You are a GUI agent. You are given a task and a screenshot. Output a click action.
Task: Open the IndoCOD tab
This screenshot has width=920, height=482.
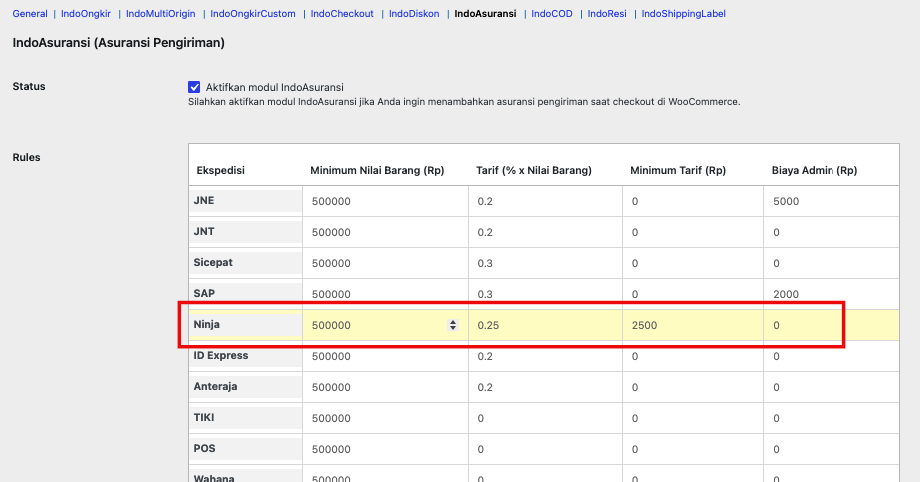(552, 14)
